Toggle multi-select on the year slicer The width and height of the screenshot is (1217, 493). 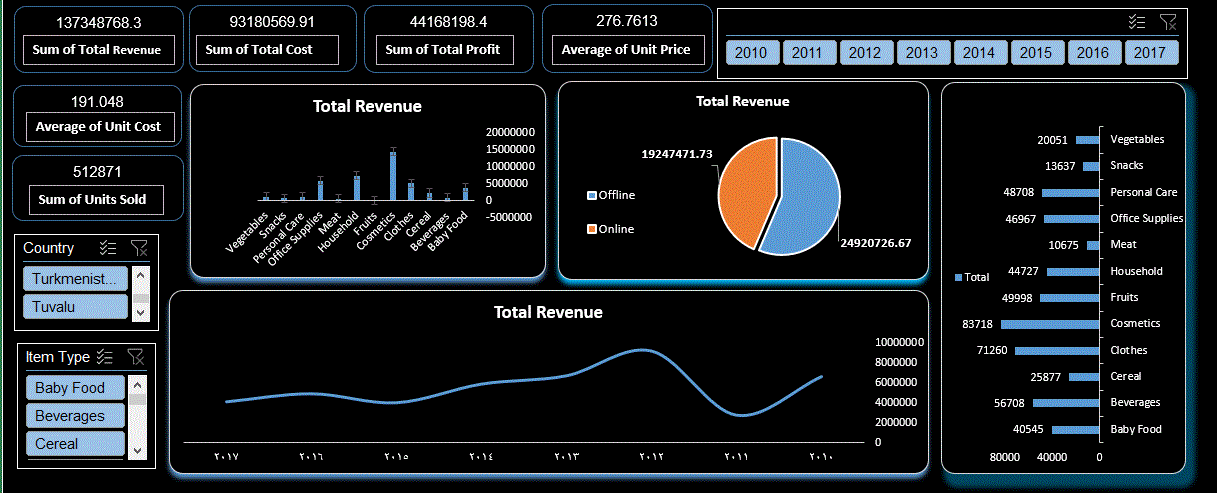(x=1136, y=22)
